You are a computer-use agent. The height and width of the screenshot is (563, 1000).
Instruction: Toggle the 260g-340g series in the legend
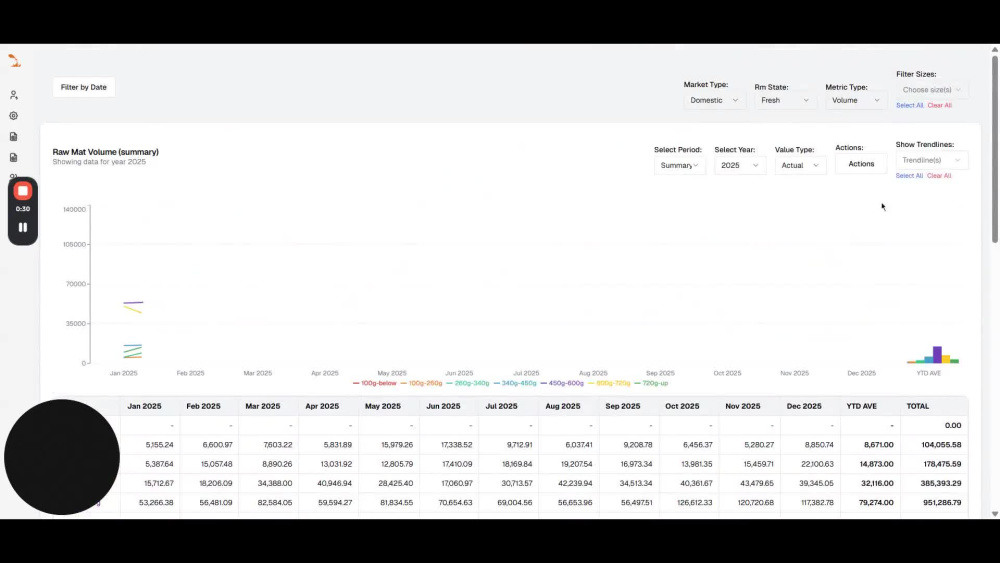pyautogui.click(x=468, y=383)
